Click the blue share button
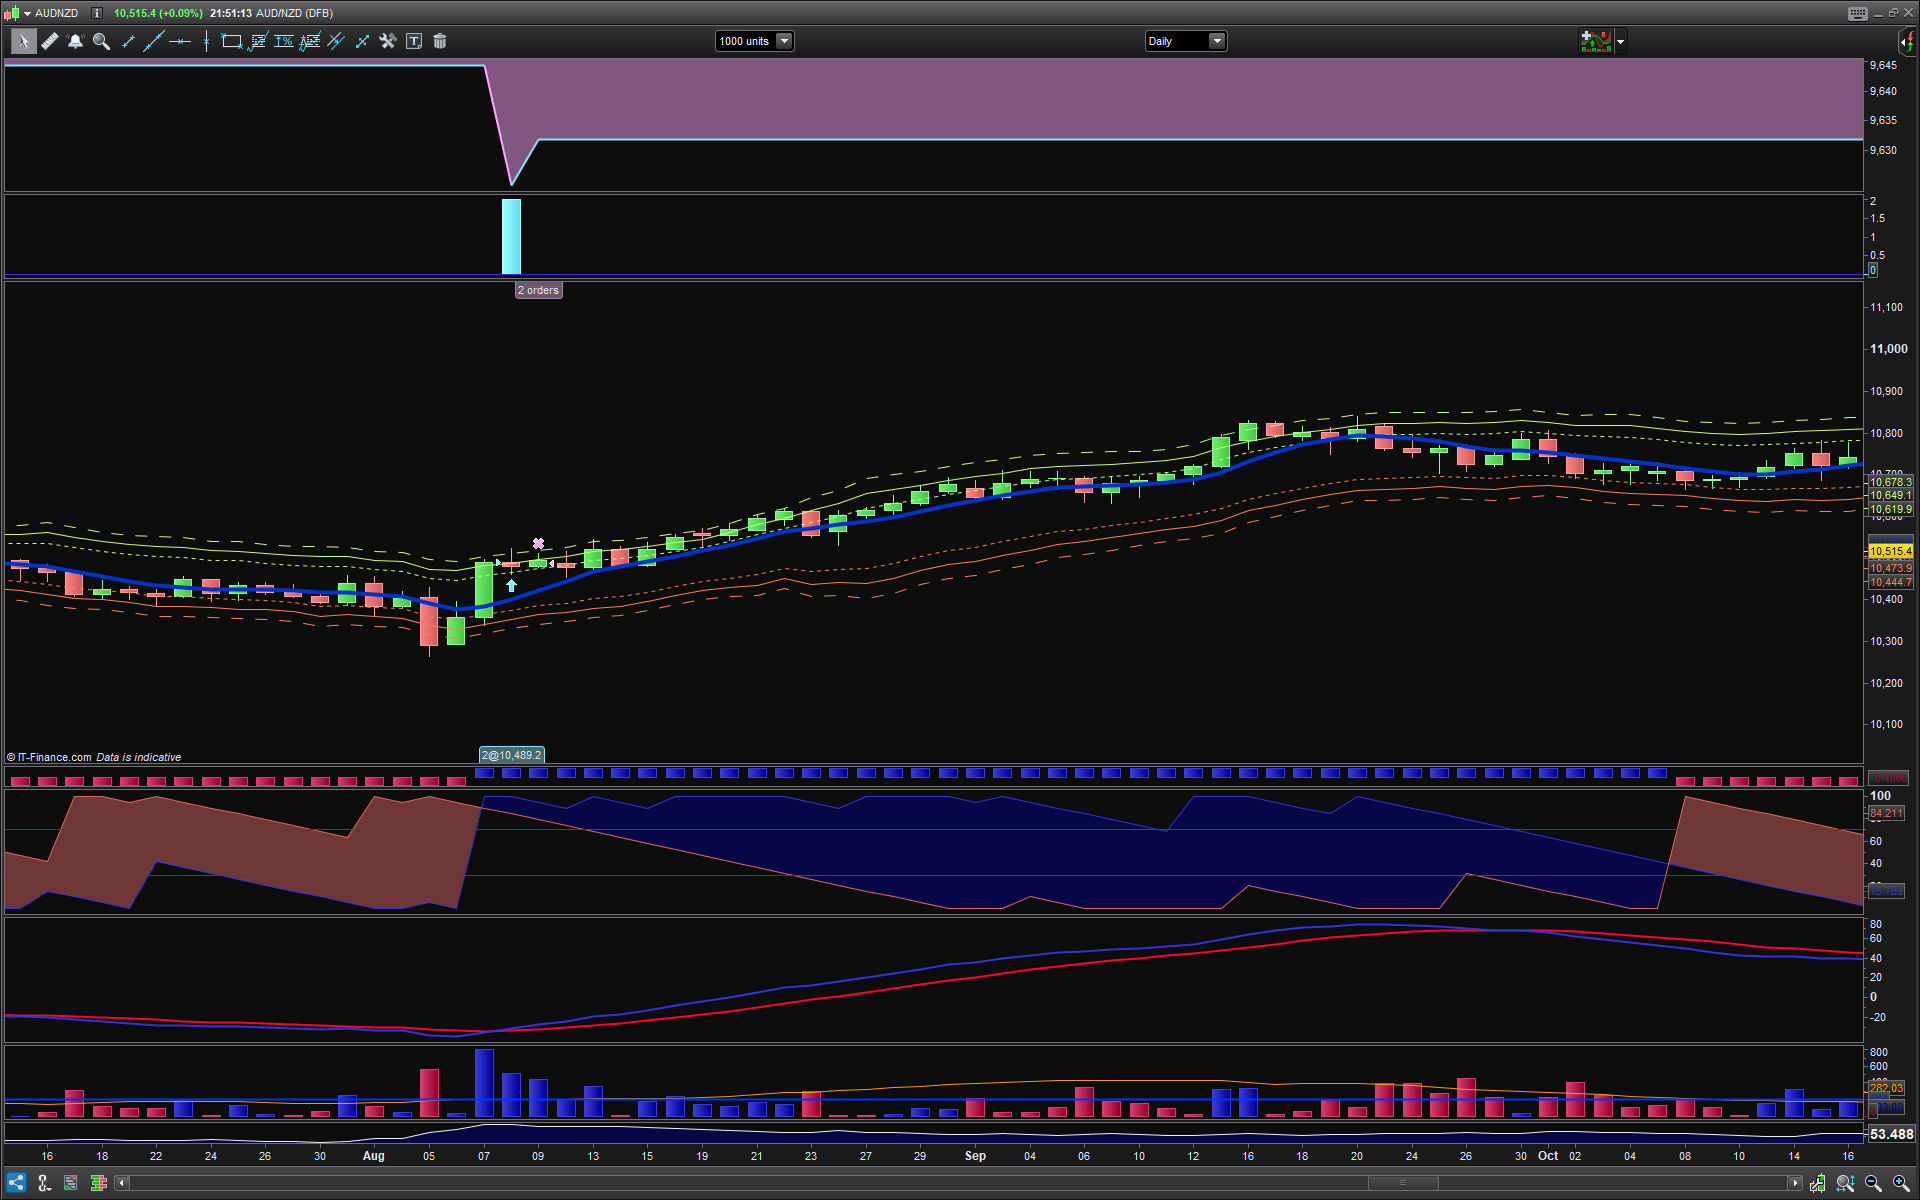 click(16, 1183)
